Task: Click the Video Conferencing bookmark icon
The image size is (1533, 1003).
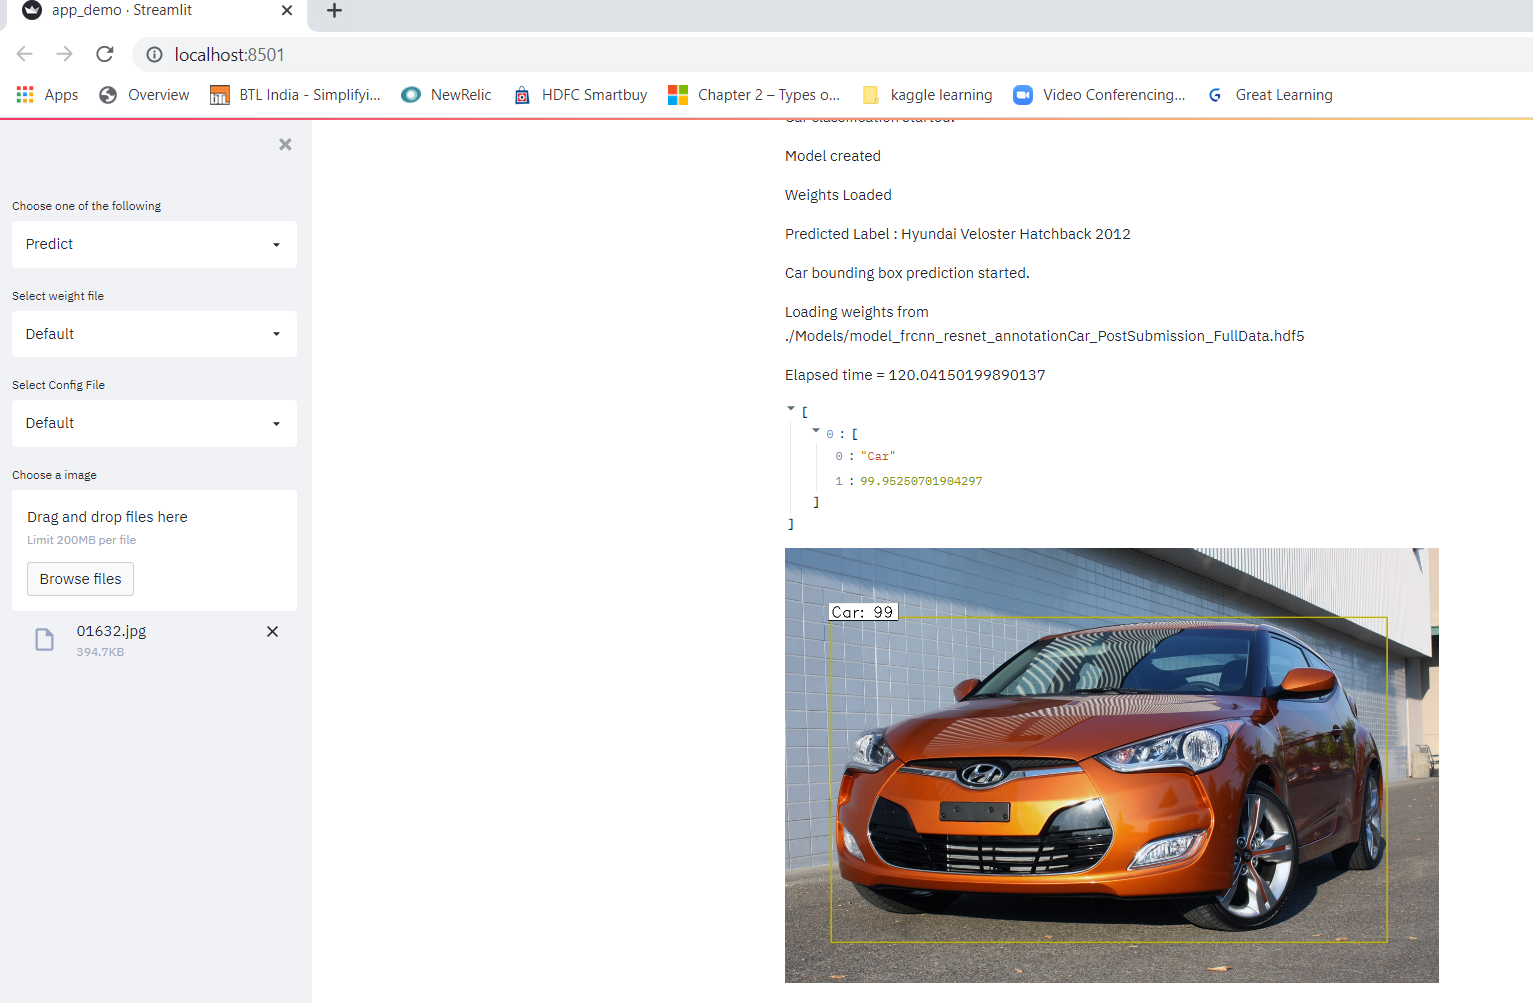Action: (x=1022, y=94)
